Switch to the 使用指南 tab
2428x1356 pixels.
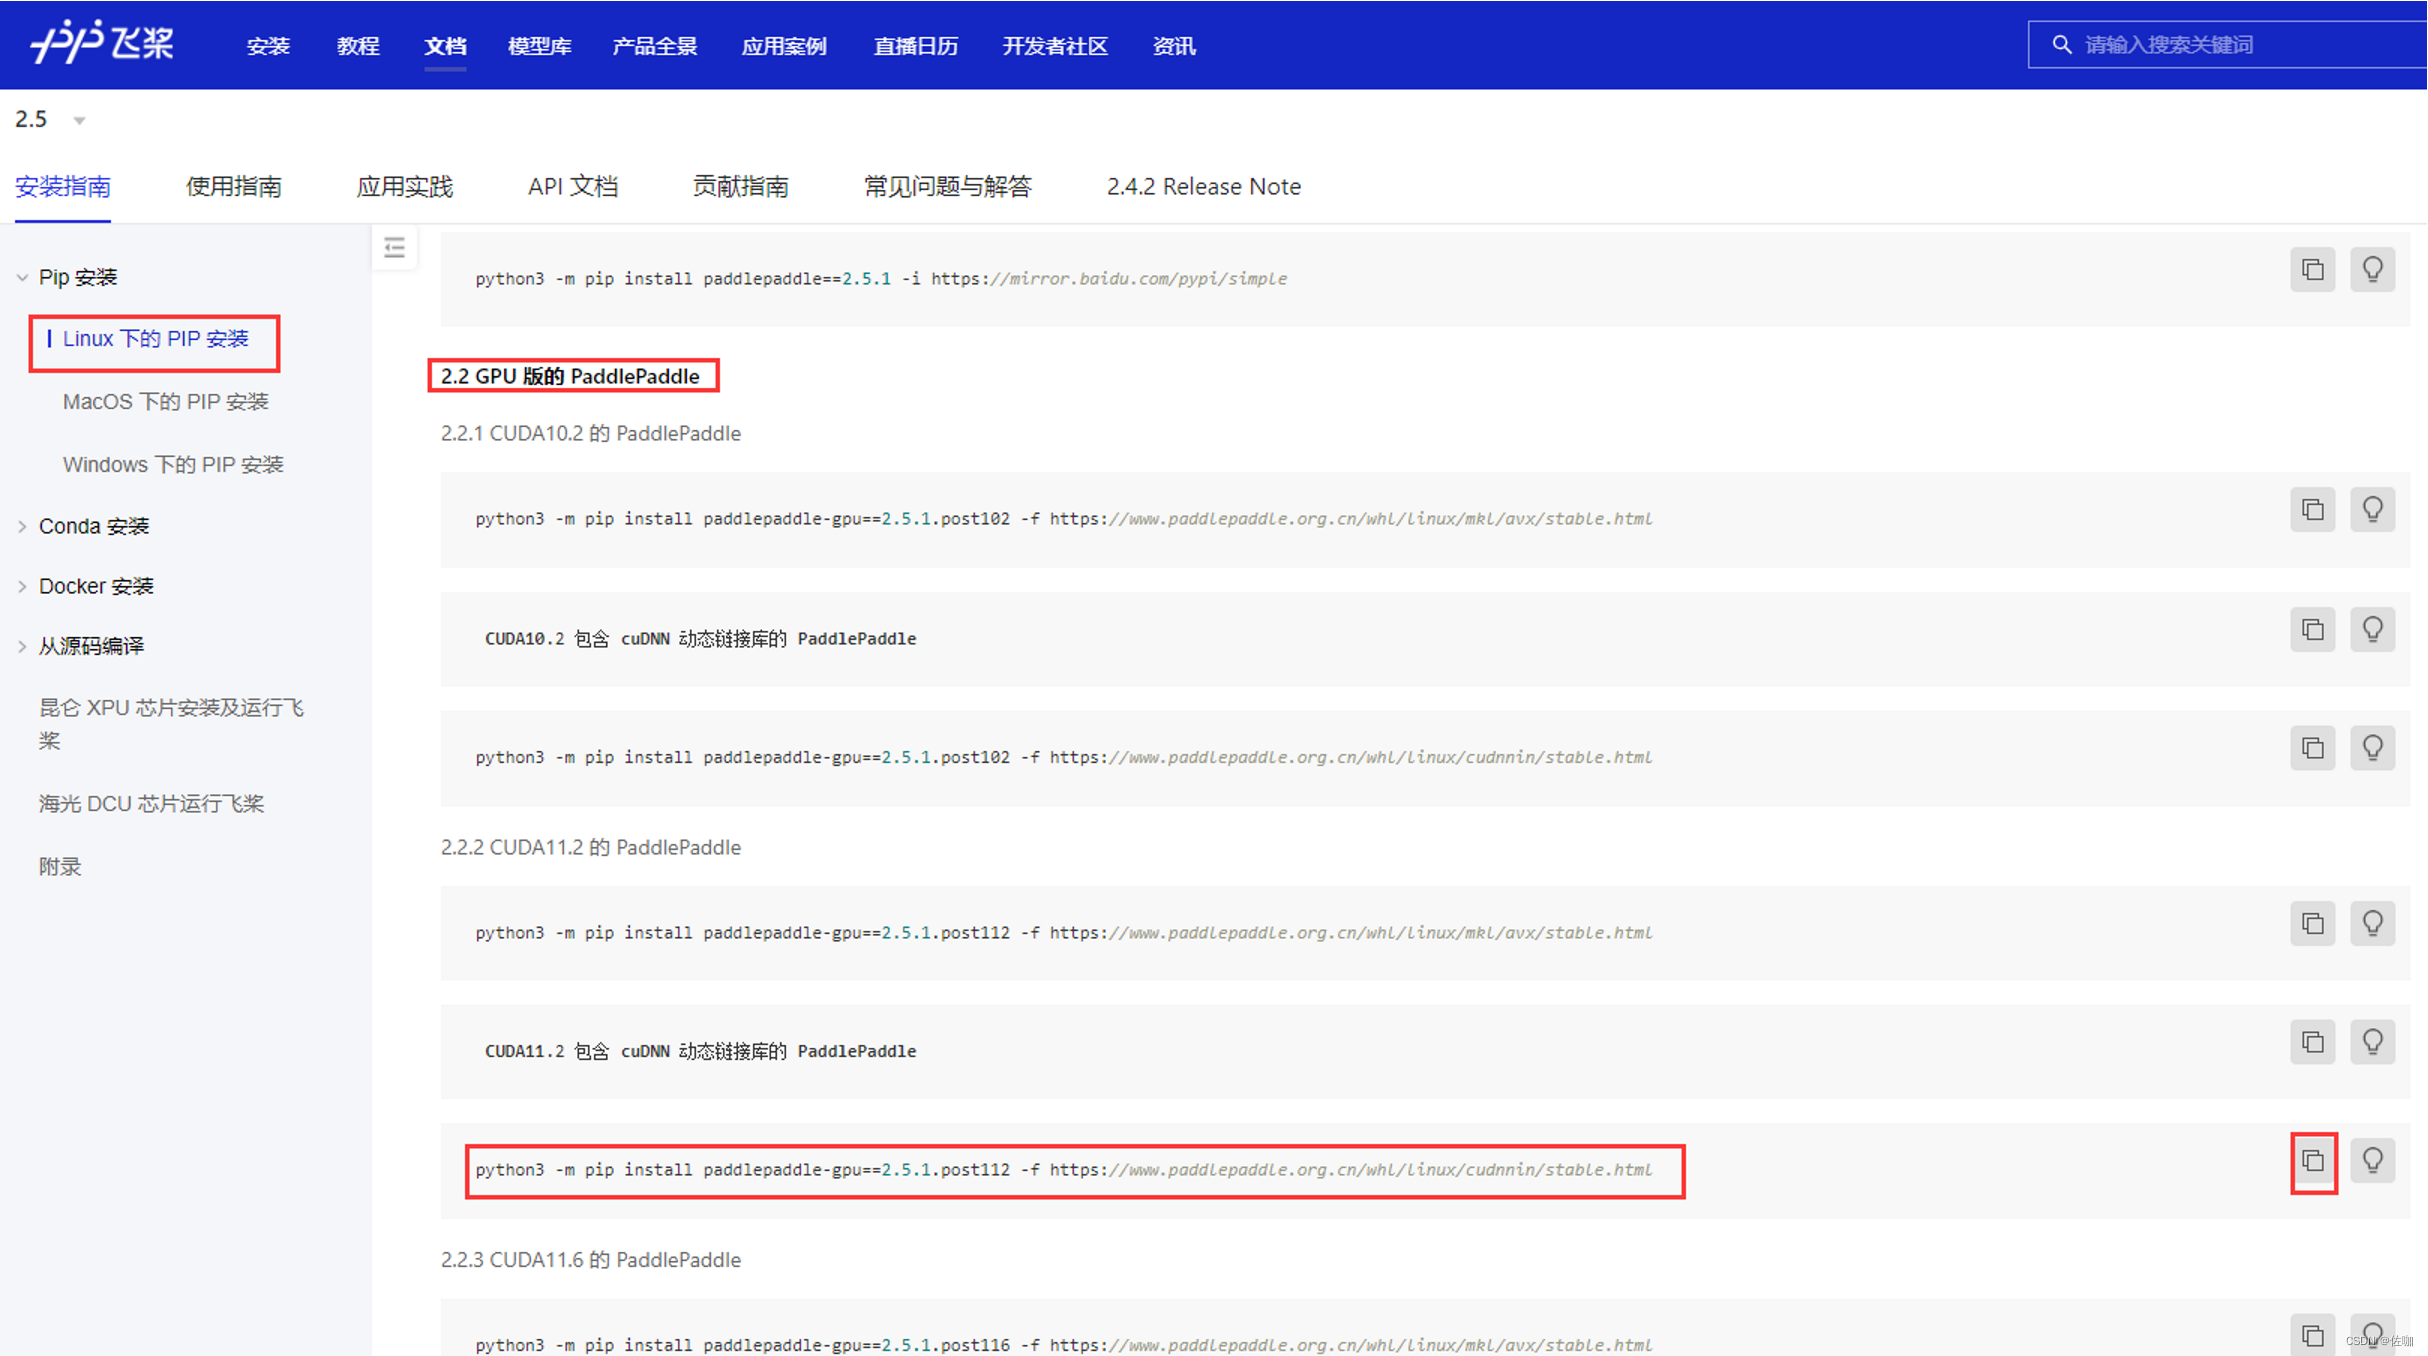pos(233,186)
